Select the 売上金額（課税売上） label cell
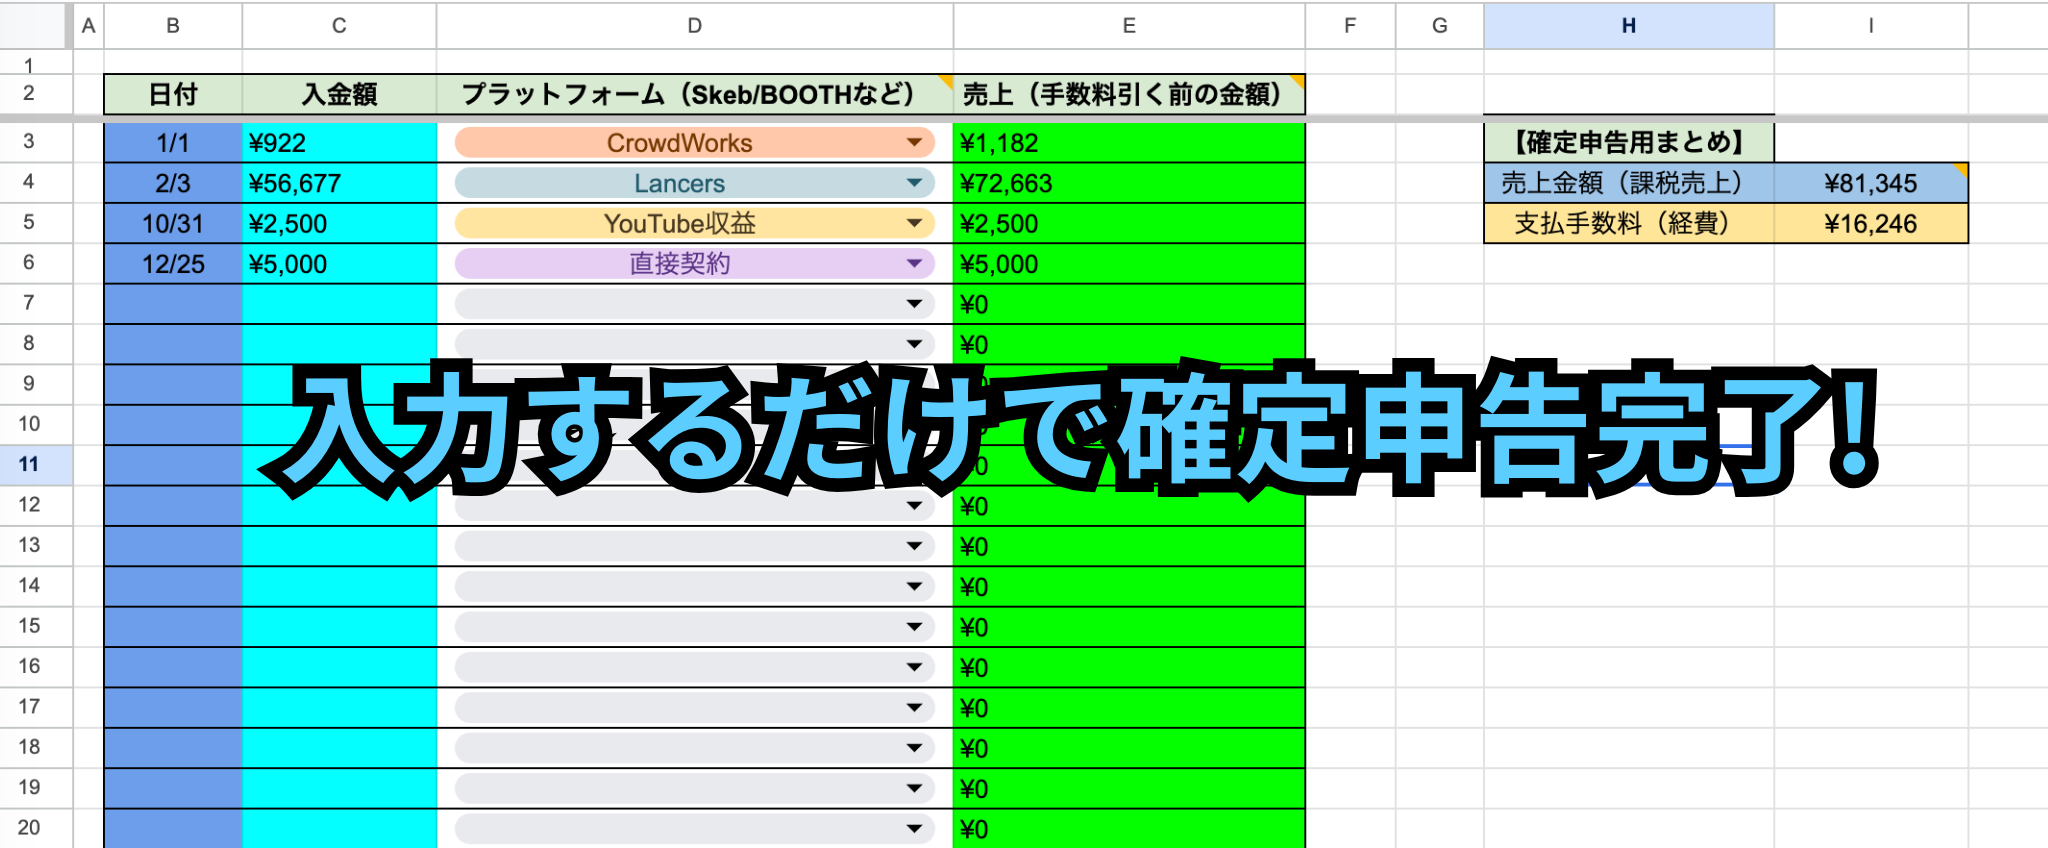2048x848 pixels. tap(1629, 183)
